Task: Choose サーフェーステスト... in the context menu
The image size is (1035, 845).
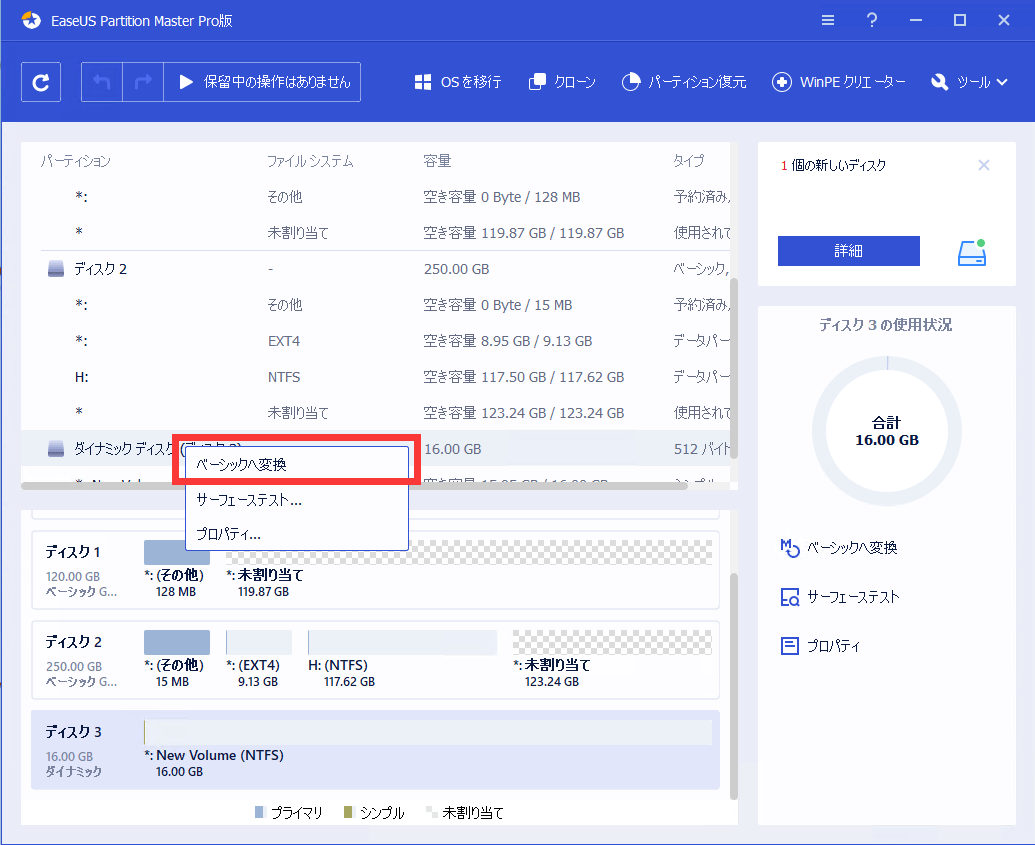Action: (297, 500)
